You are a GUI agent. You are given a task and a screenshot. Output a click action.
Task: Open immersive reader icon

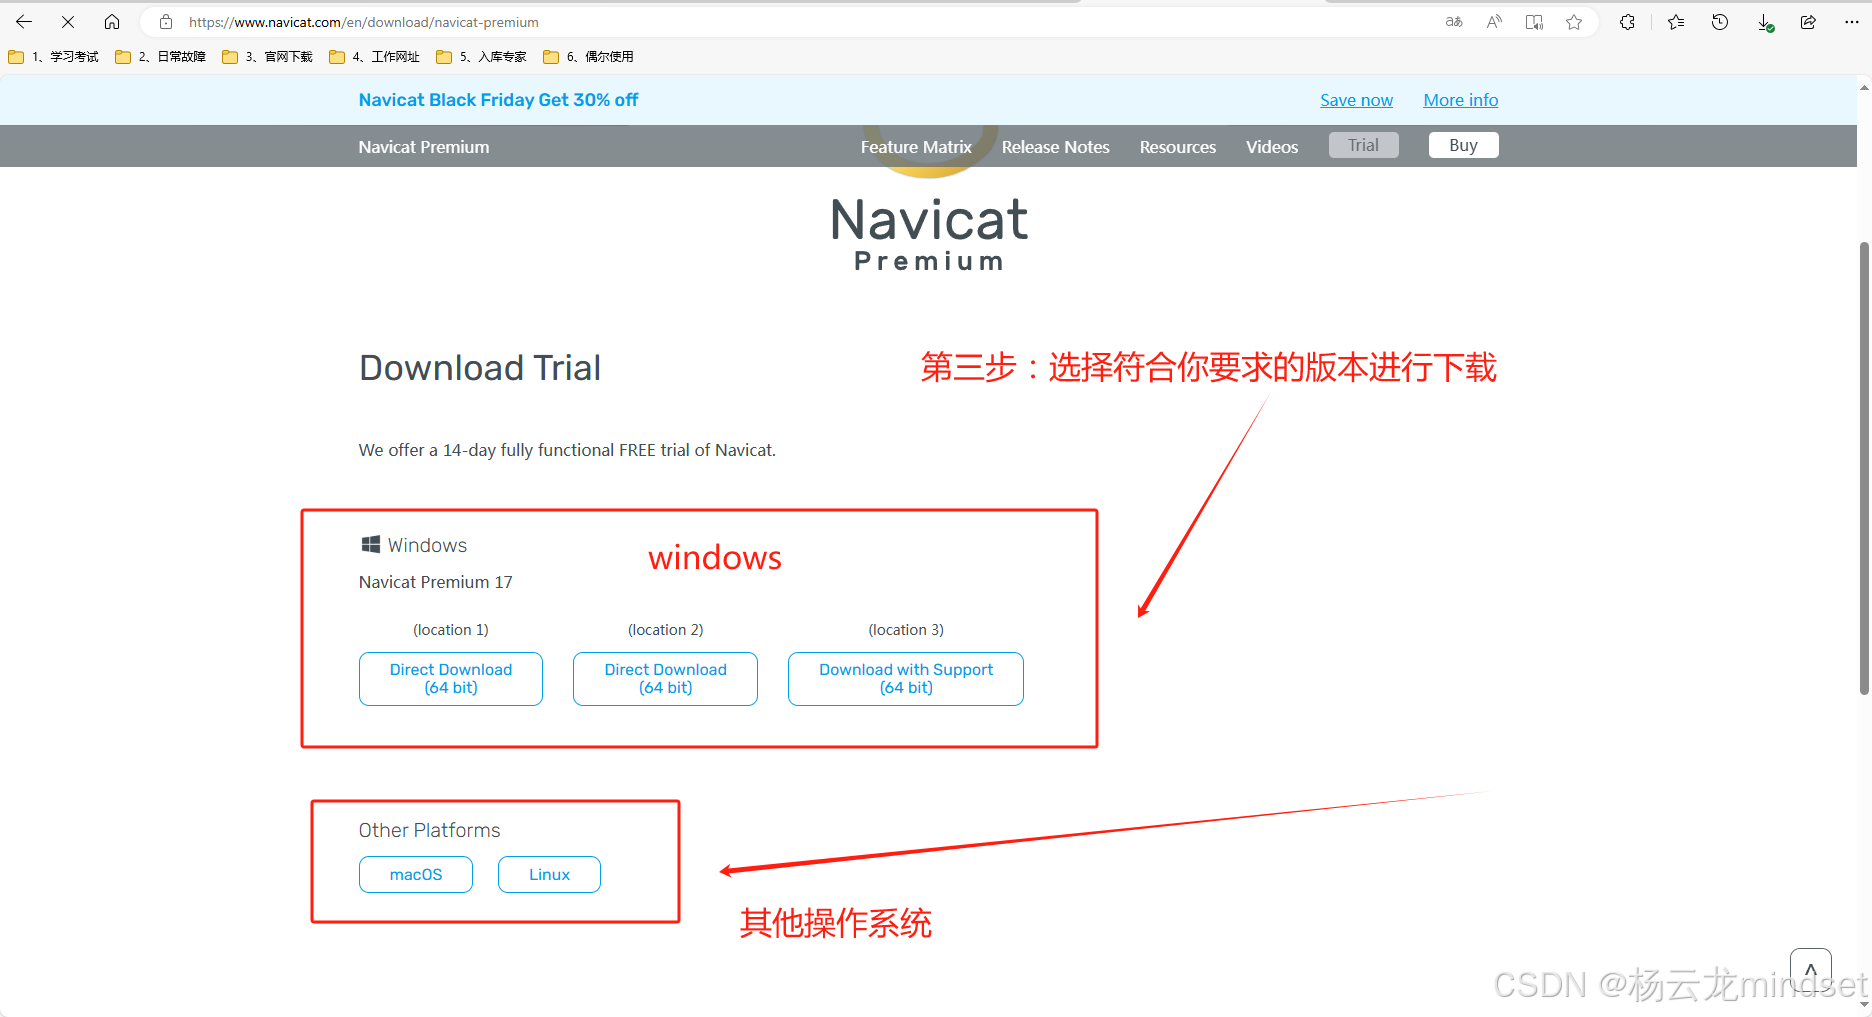[1534, 22]
